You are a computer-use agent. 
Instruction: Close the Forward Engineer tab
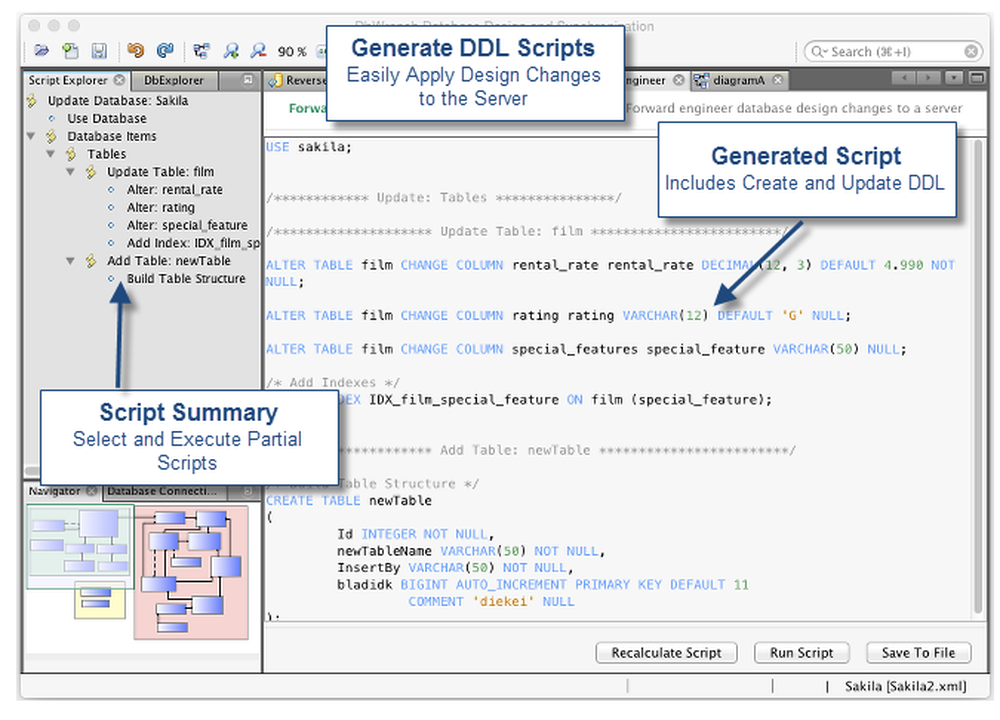tap(679, 80)
